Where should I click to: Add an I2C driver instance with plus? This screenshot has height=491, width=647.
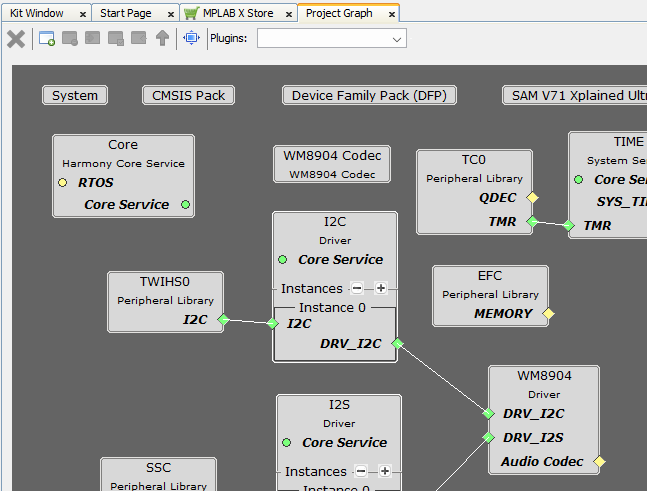(380, 288)
